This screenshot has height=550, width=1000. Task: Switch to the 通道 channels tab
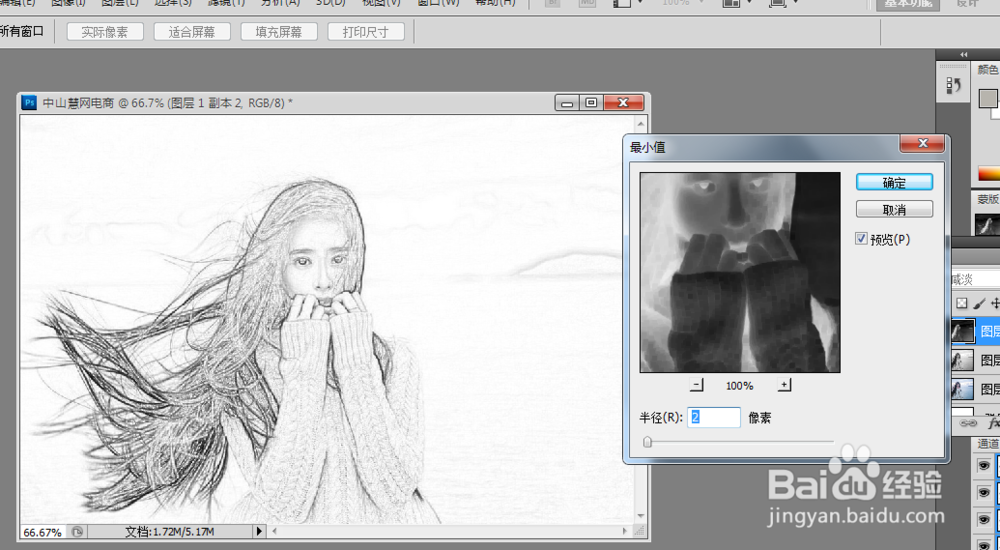click(x=988, y=443)
